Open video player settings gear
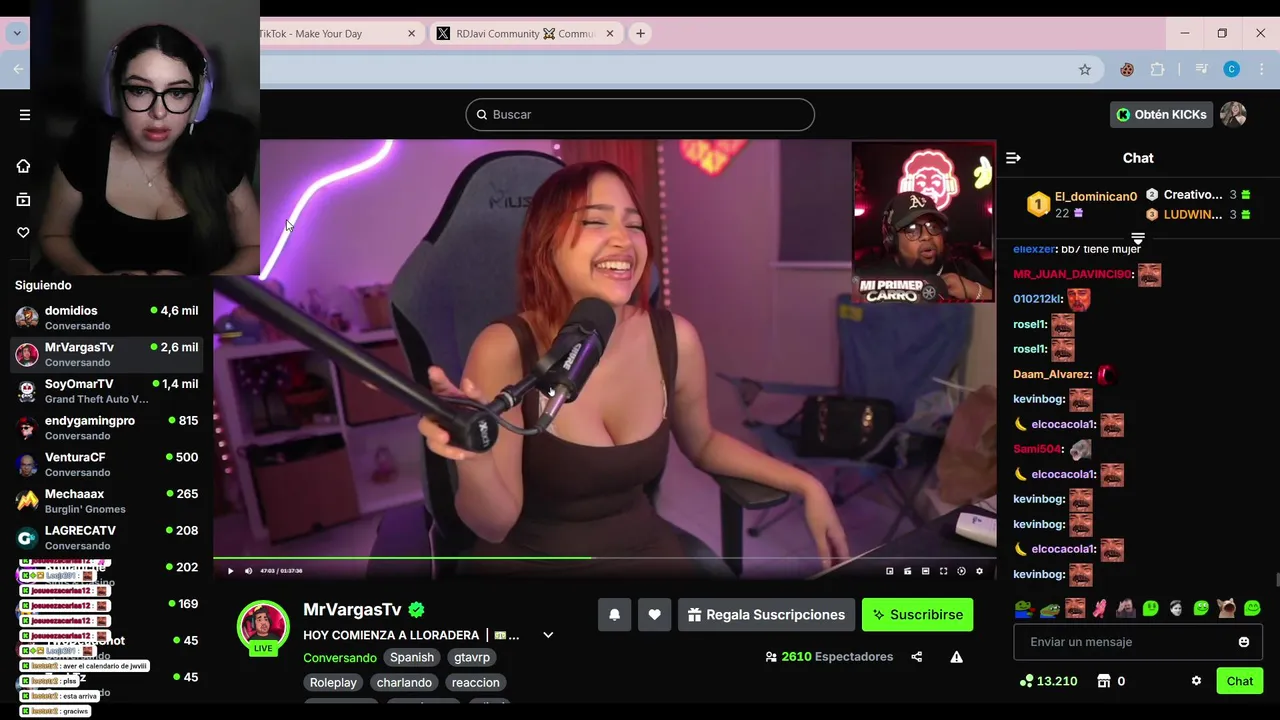 tap(979, 571)
